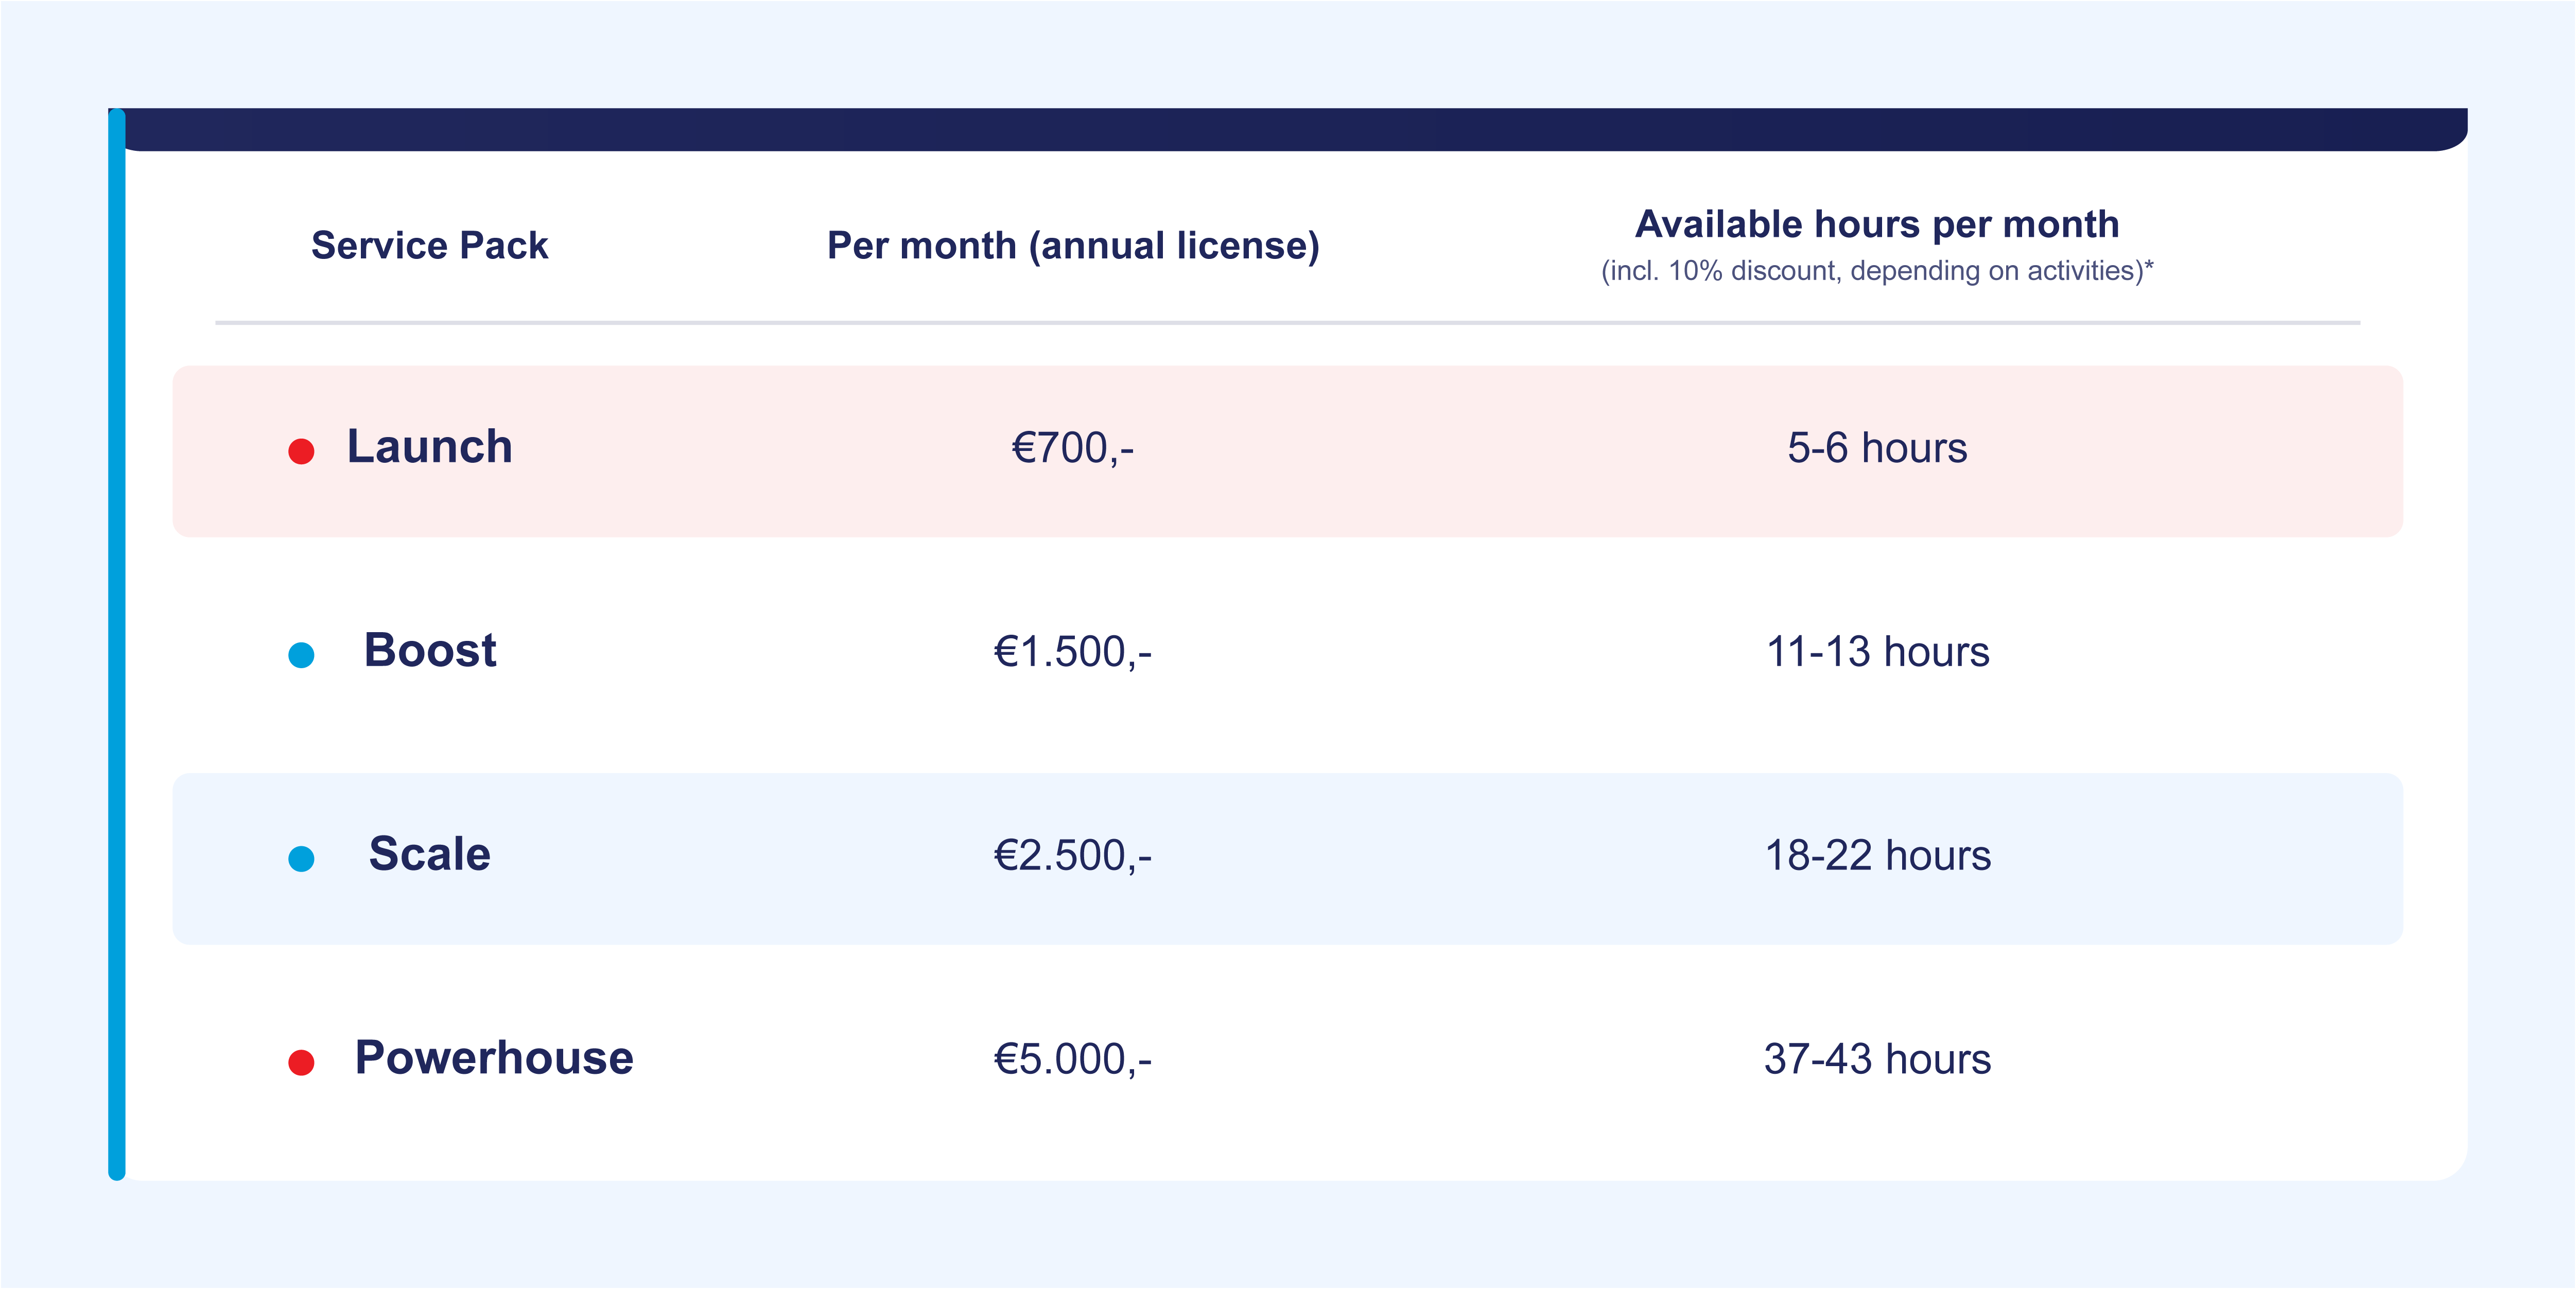Viewport: 2576px width, 1289px height.
Task: Click the 37-43 hours cell
Action: point(1877,1059)
